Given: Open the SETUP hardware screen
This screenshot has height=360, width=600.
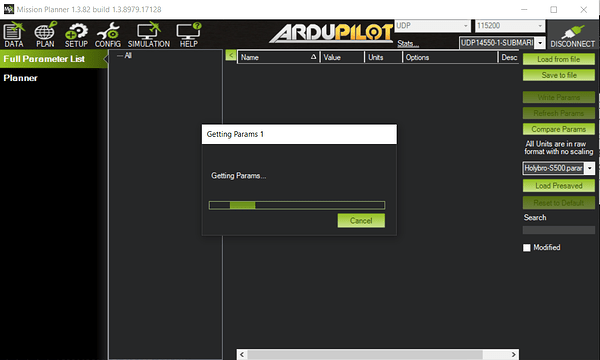Looking at the screenshot, I should [76, 34].
